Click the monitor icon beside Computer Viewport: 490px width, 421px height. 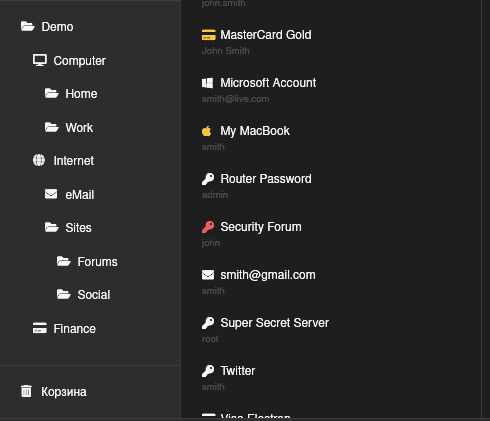tap(40, 60)
